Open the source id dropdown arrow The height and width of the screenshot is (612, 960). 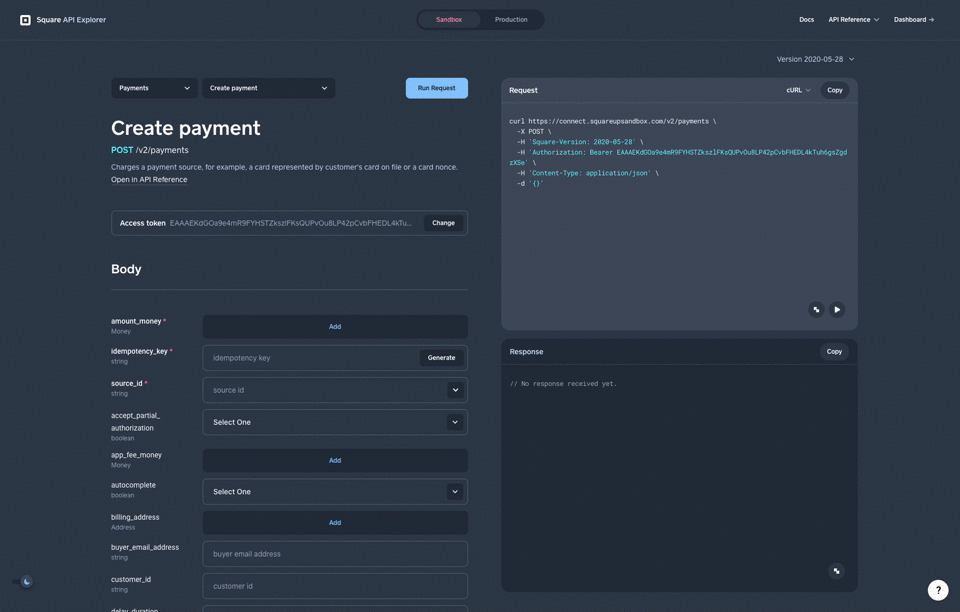455,390
